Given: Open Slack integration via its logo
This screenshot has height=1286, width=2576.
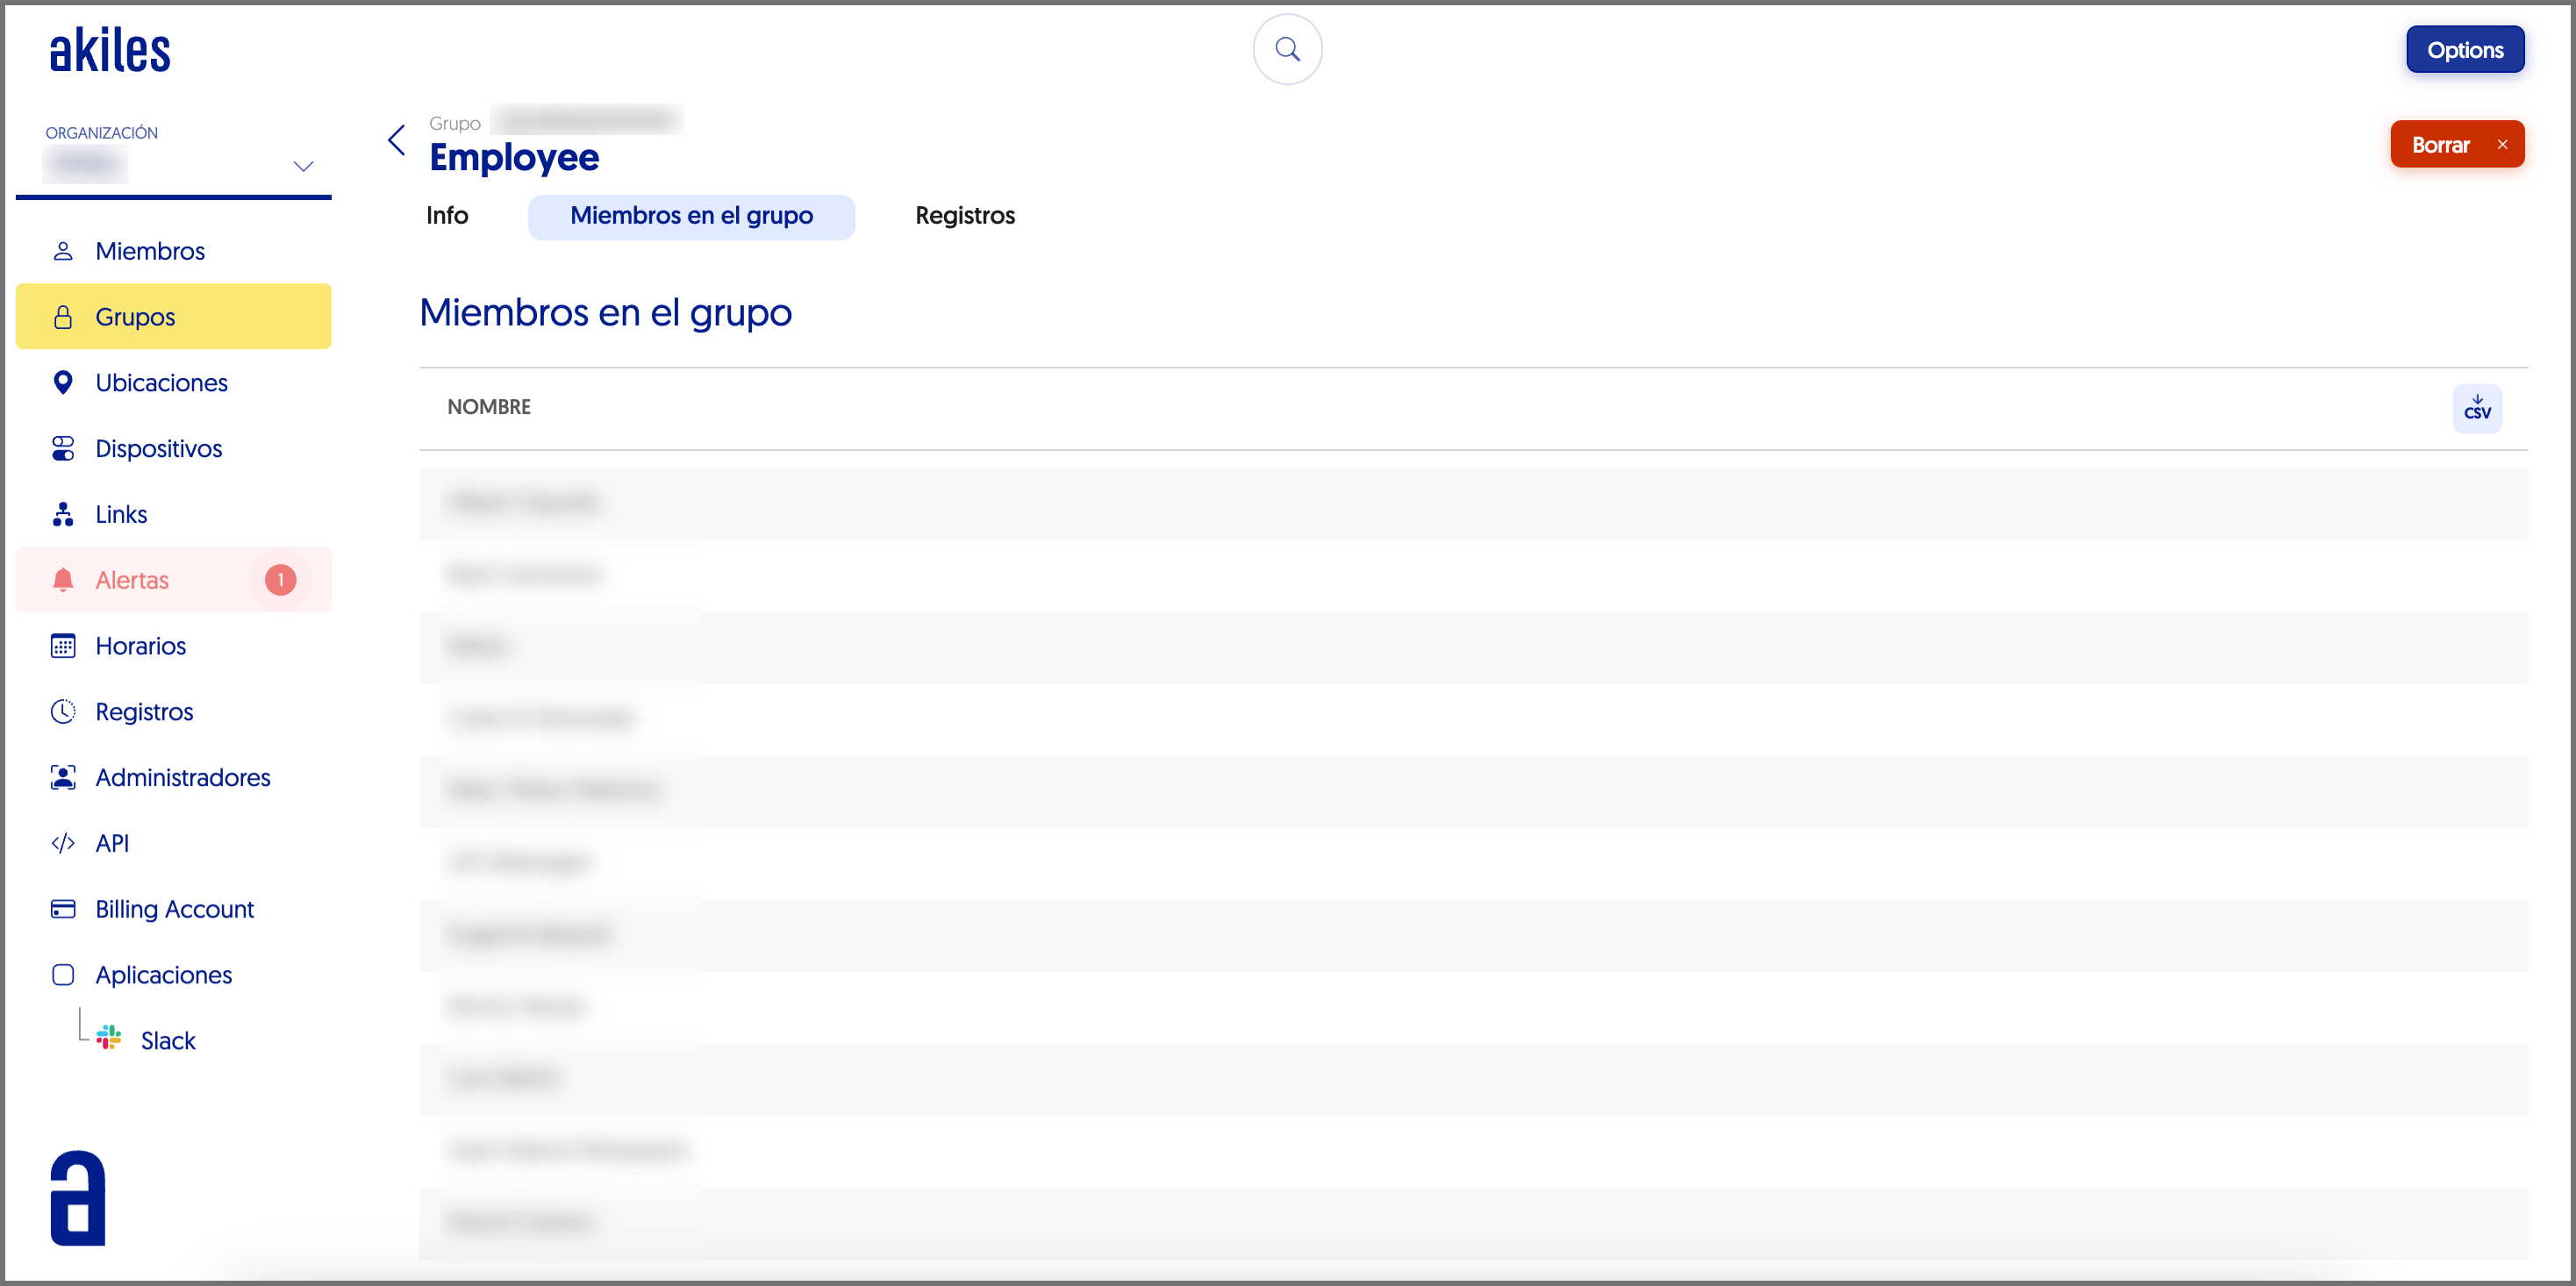Looking at the screenshot, I should (x=109, y=1038).
